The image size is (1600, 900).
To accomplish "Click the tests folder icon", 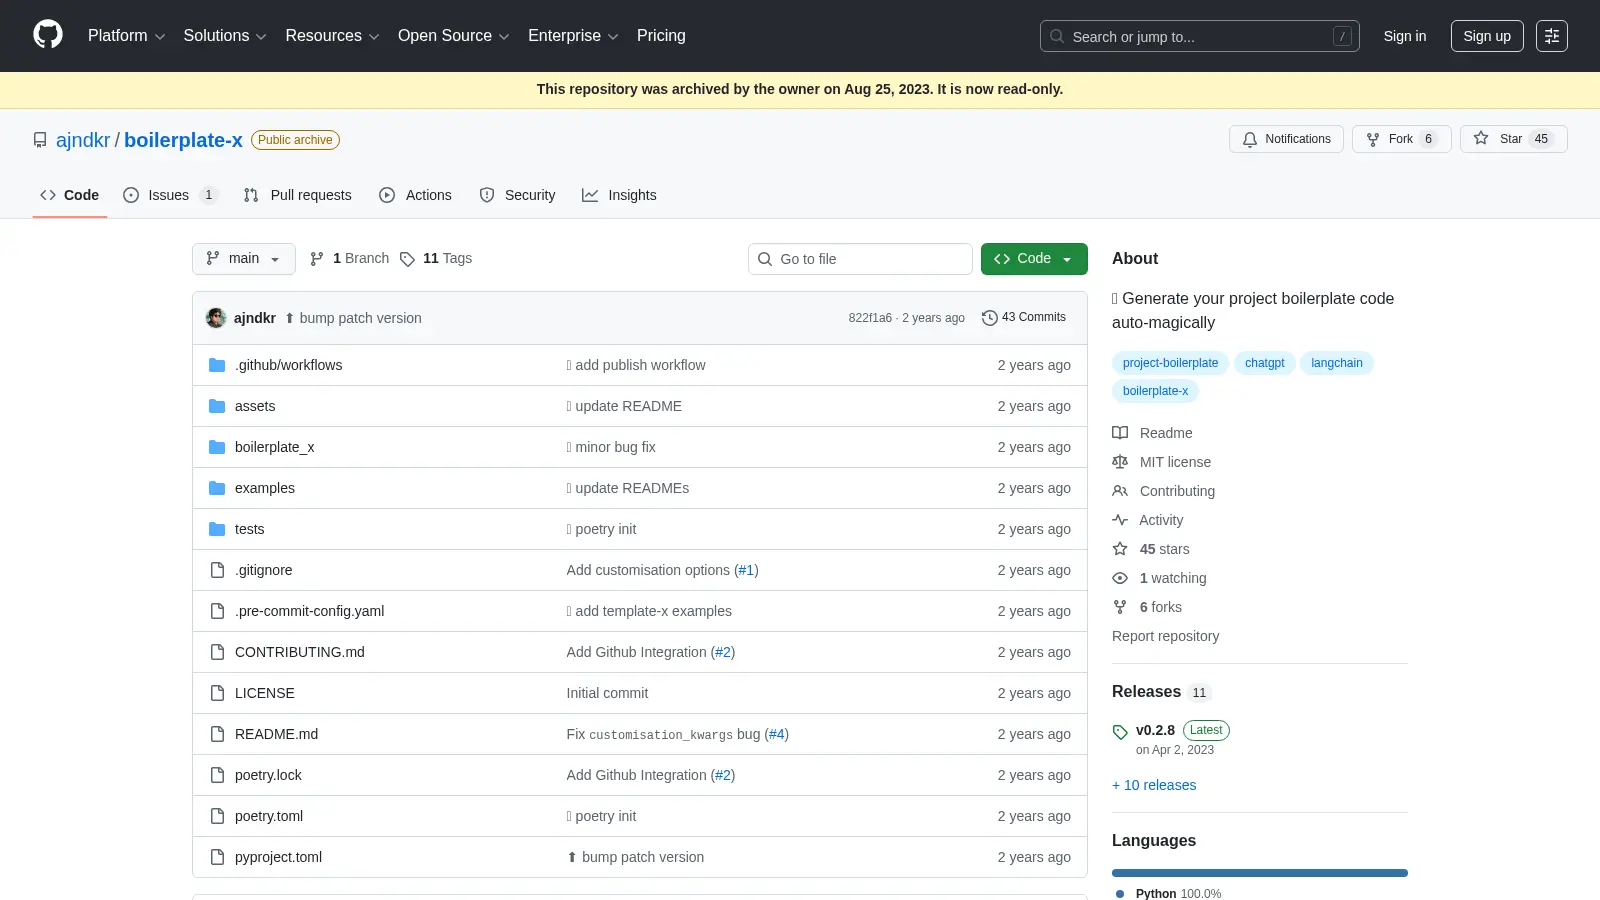I will (x=217, y=529).
